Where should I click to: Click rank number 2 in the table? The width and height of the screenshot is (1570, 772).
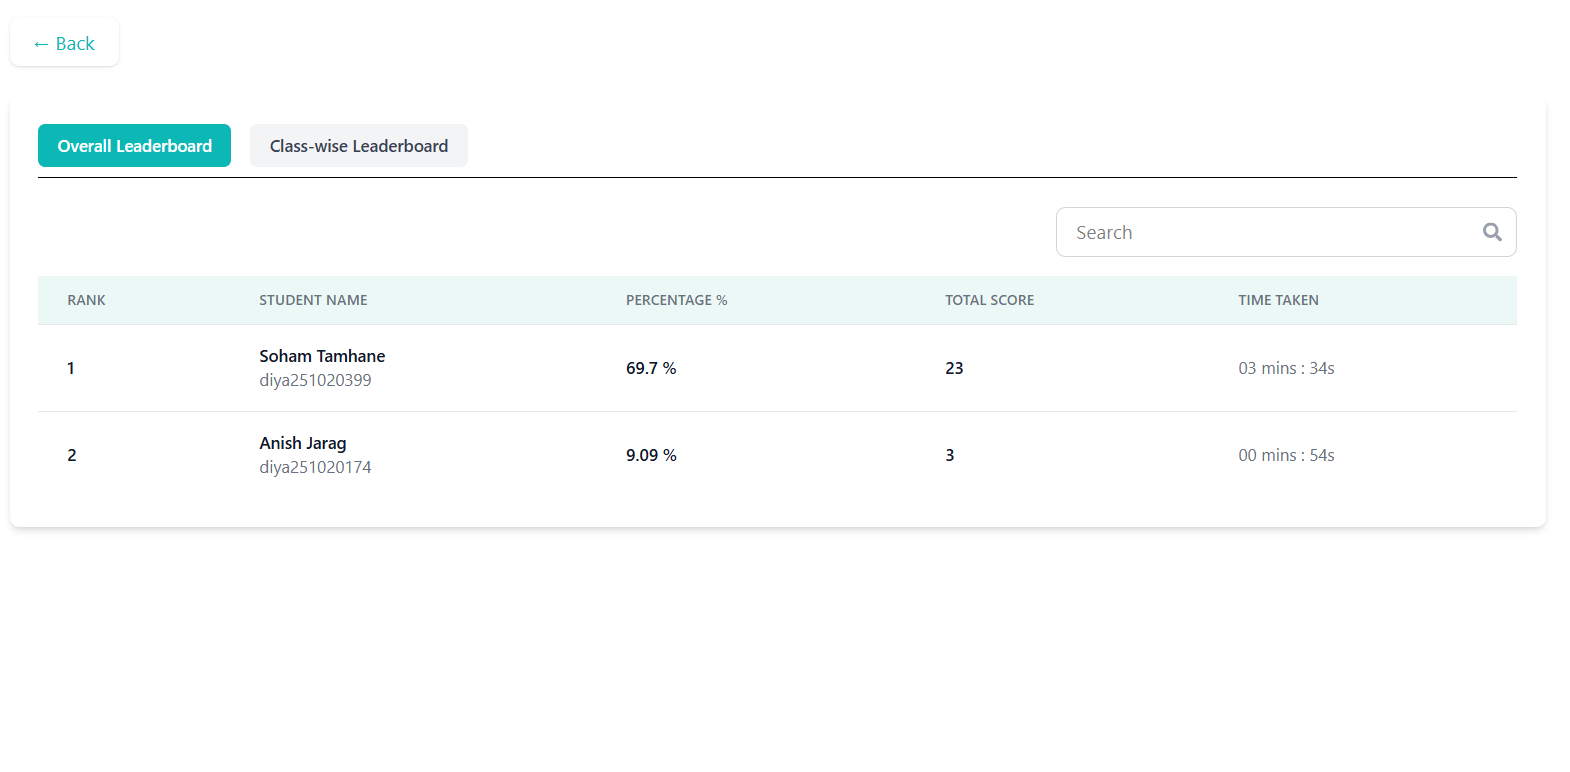pos(72,455)
